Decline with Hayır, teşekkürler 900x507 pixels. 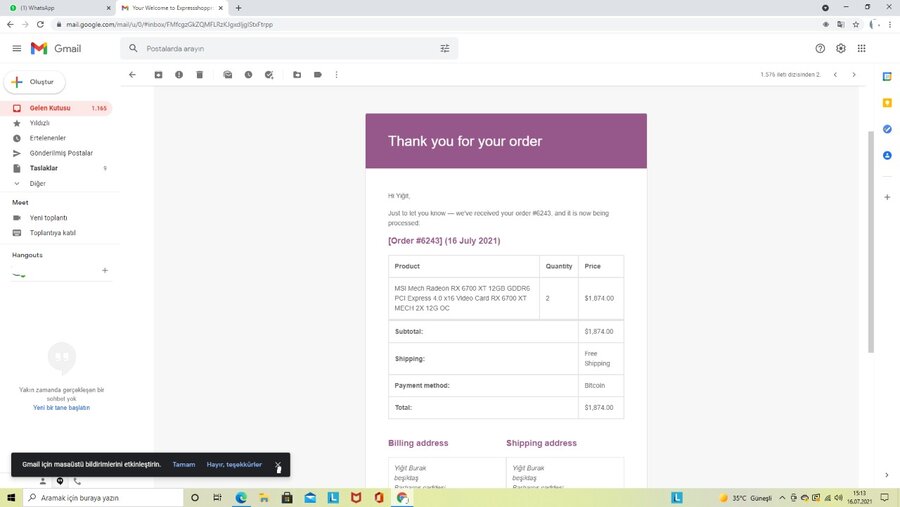point(234,465)
